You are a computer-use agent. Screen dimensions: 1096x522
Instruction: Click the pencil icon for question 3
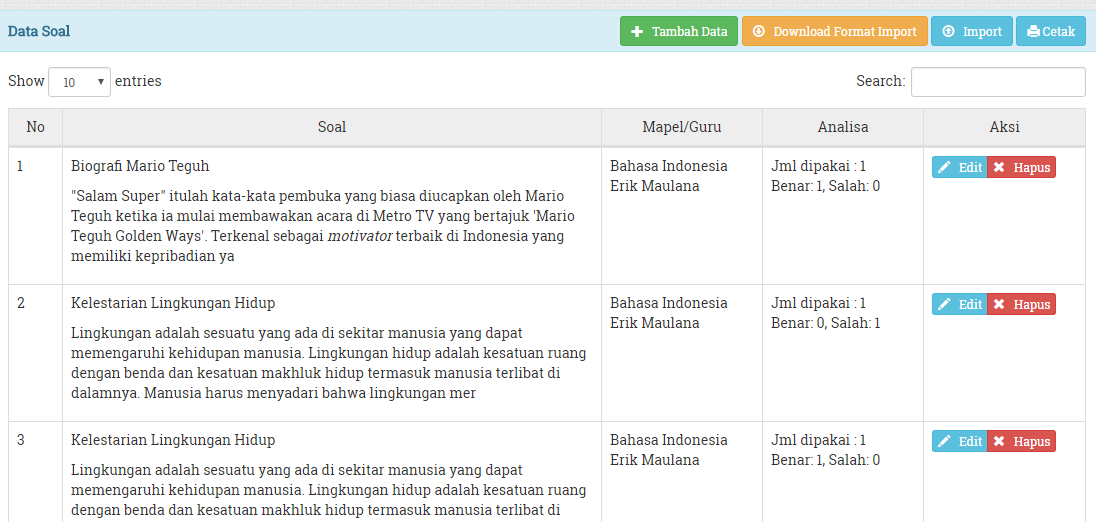945,442
